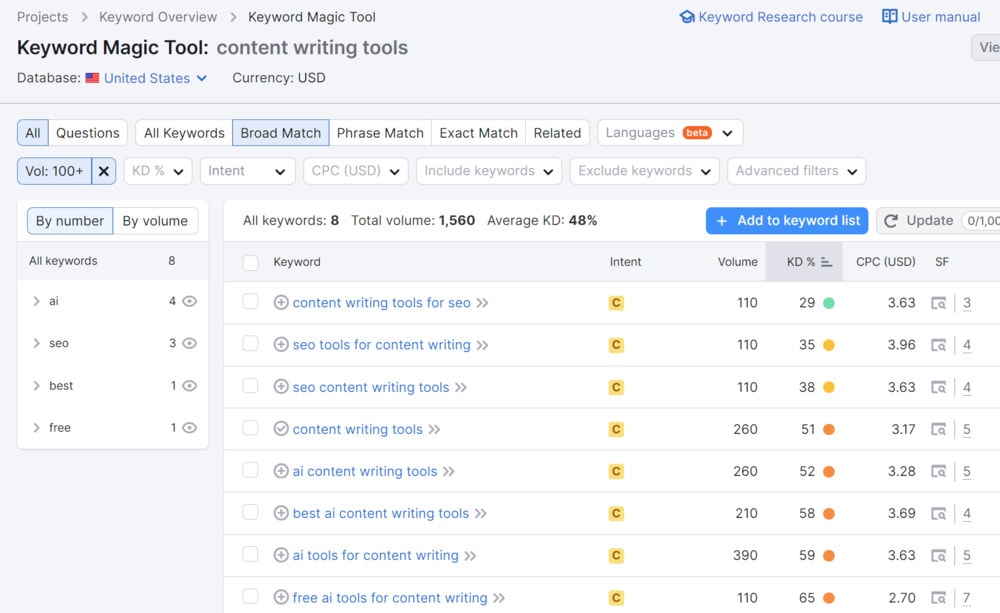1000x613 pixels.
Task: Open SERP view icon in the 3.17 CPC row
Action: click(x=938, y=429)
